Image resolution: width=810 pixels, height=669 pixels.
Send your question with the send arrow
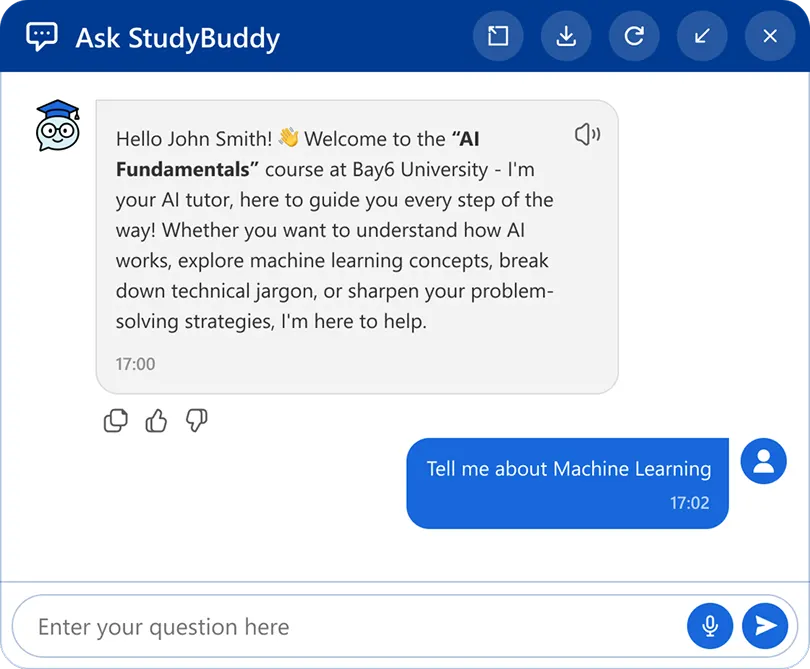coord(766,626)
